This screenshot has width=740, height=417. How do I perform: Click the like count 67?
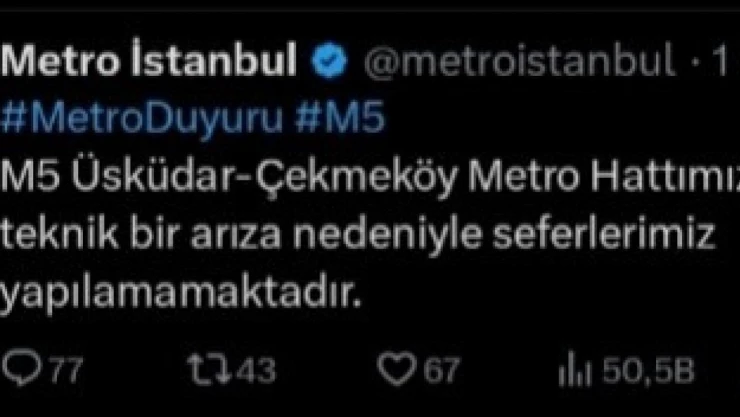tap(441, 370)
